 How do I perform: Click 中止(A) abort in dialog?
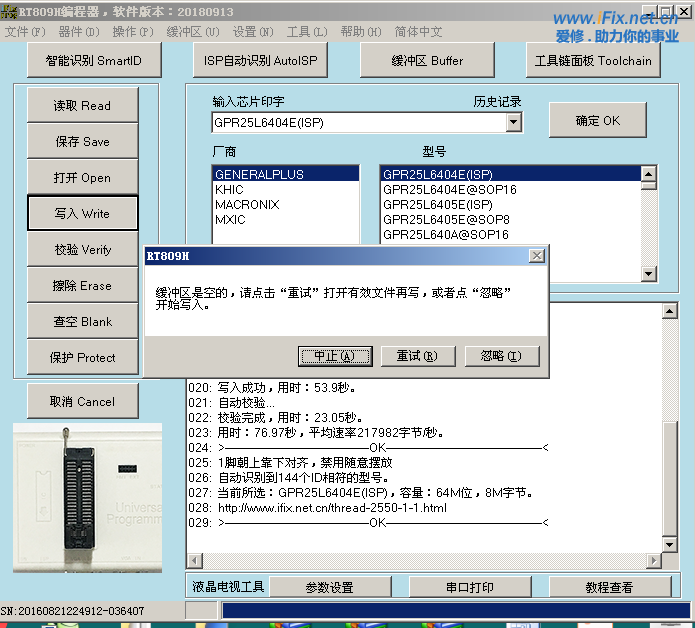335,356
